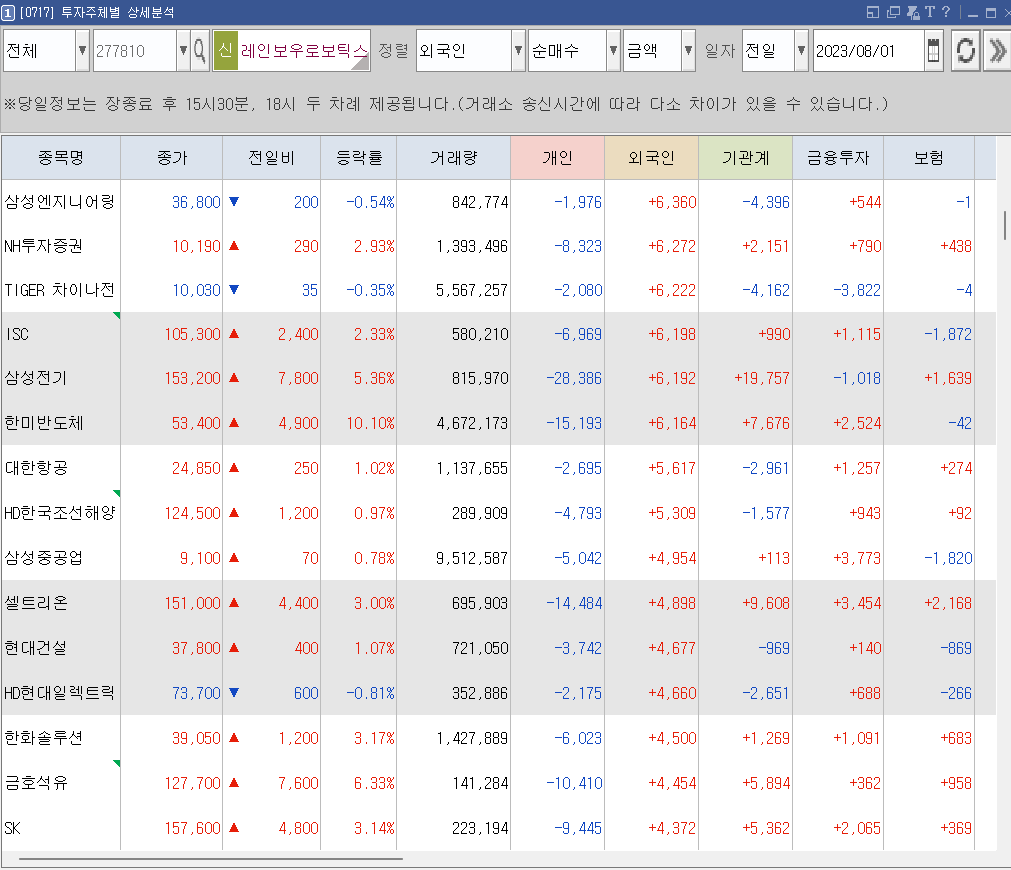Image resolution: width=1011 pixels, height=870 pixels.
Task: Select the 삼성엔지니어링 row name
Action: coord(59,202)
